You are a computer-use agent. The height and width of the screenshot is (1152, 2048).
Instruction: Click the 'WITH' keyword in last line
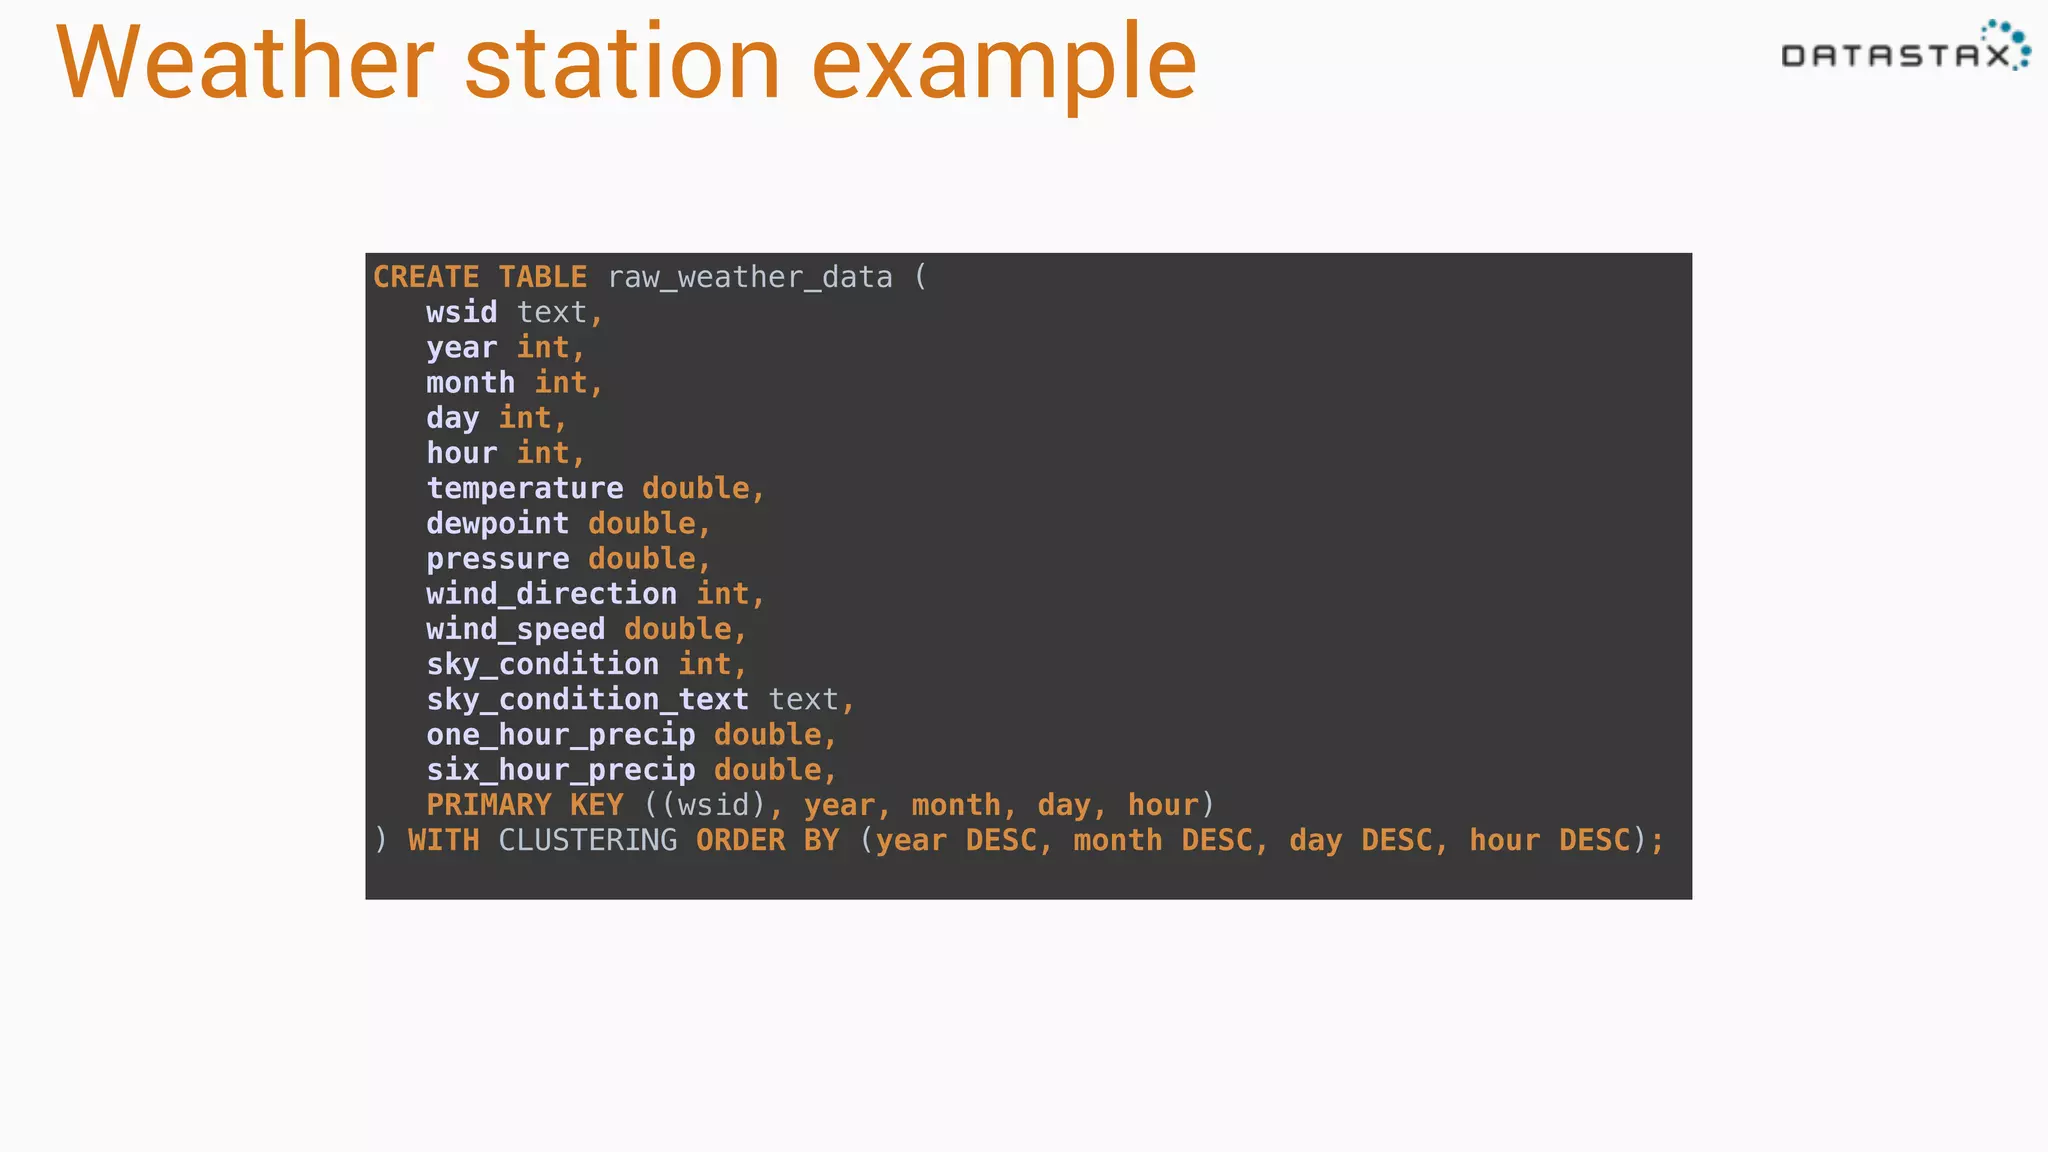(444, 840)
